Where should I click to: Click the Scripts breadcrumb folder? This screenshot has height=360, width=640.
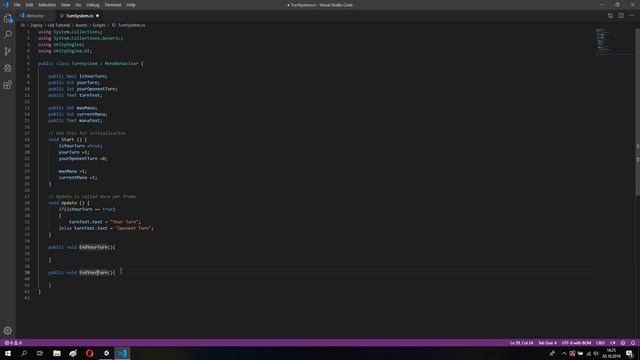[x=99, y=25]
